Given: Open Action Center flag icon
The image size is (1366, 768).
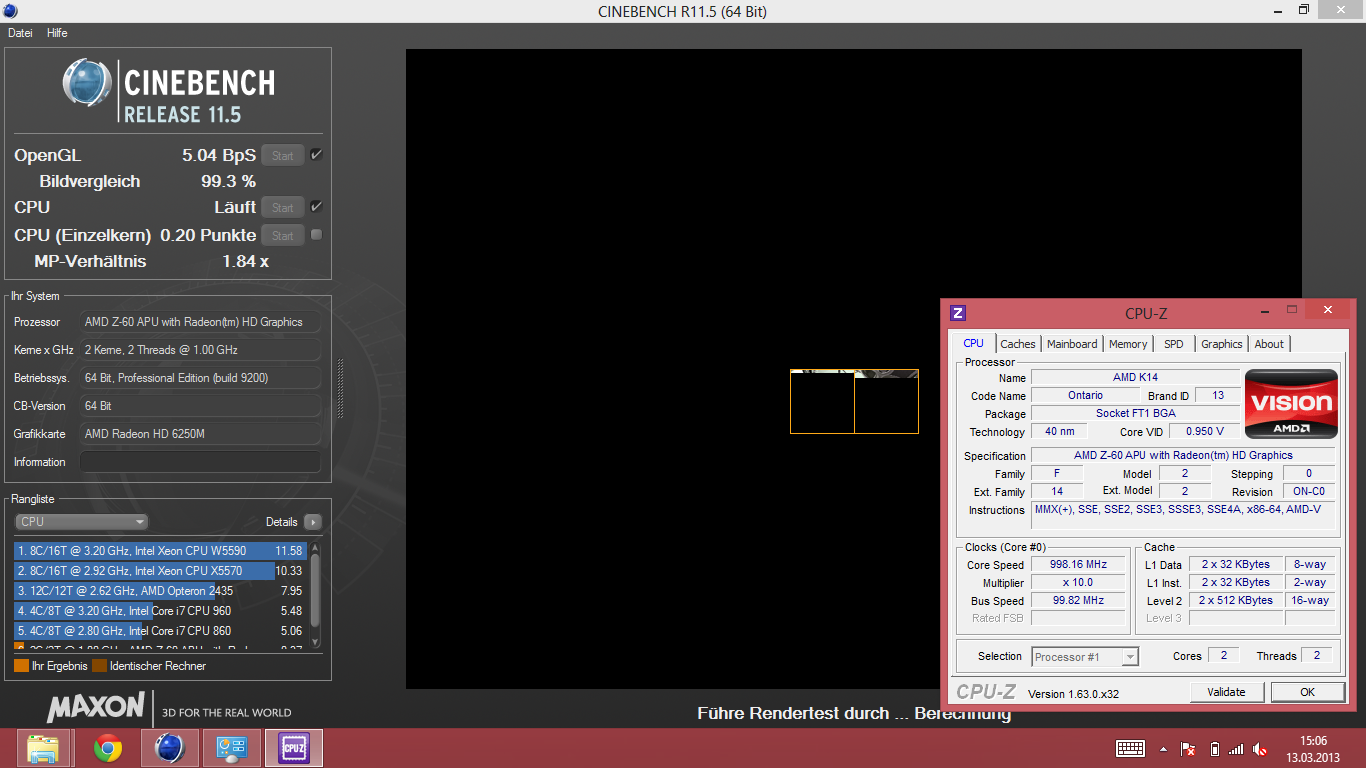Looking at the screenshot, I should coord(1188,748).
